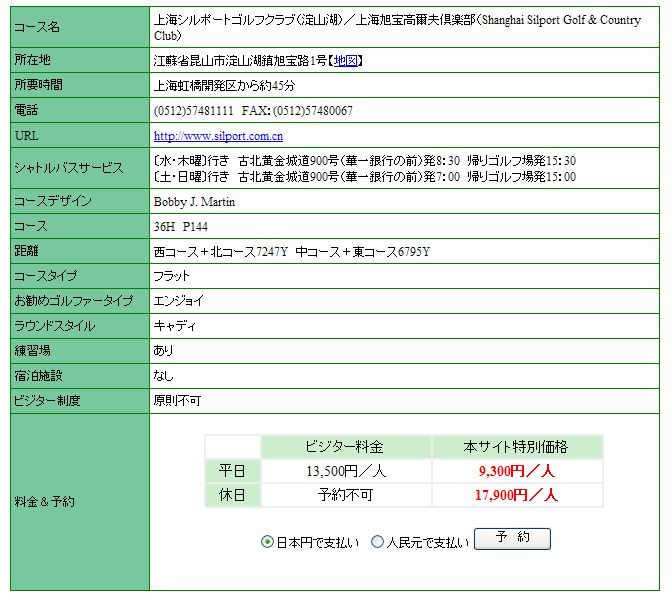Click the distance text 西コース＋北コース7247Y
Image resolution: width=672 pixels, height=600 pixels.
pyautogui.click(x=221, y=252)
